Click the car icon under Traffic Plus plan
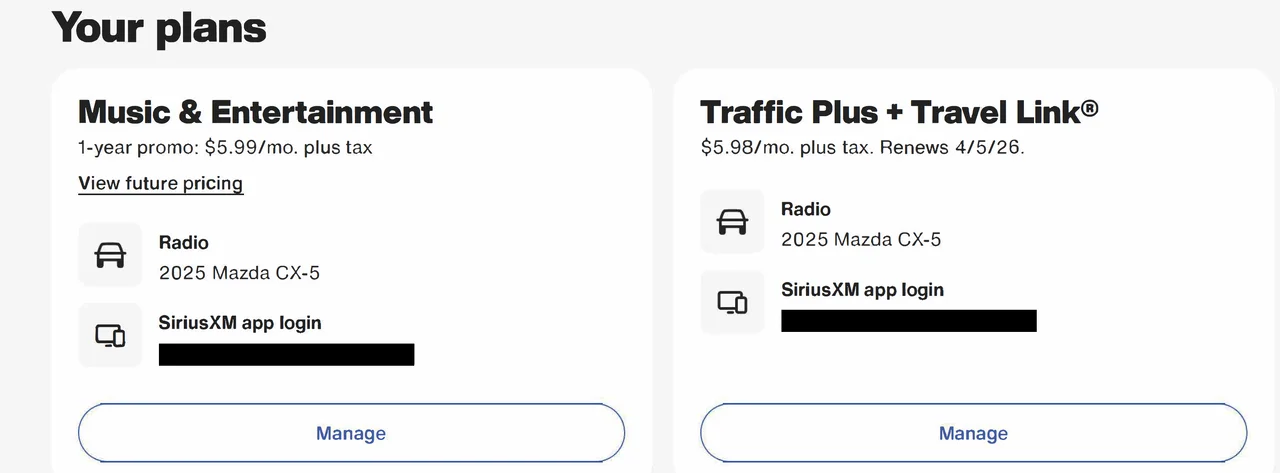This screenshot has height=473, width=1280. tap(732, 222)
